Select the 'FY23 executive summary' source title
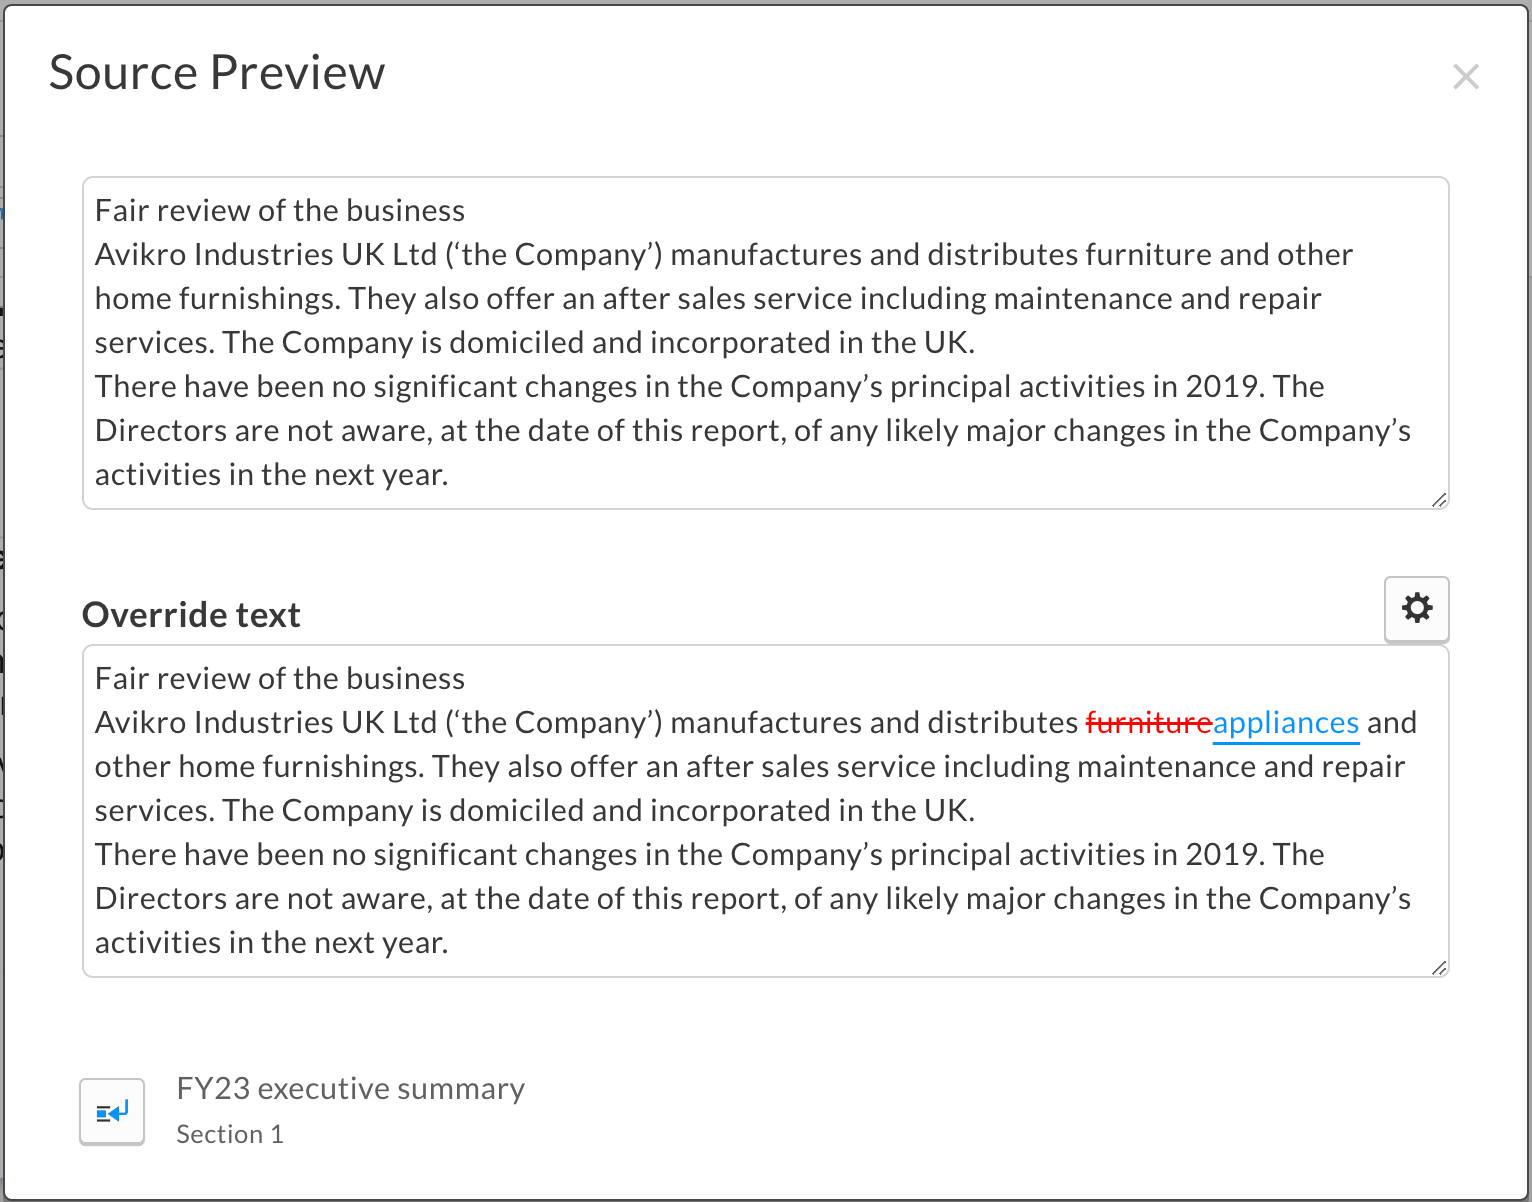 pyautogui.click(x=350, y=1088)
